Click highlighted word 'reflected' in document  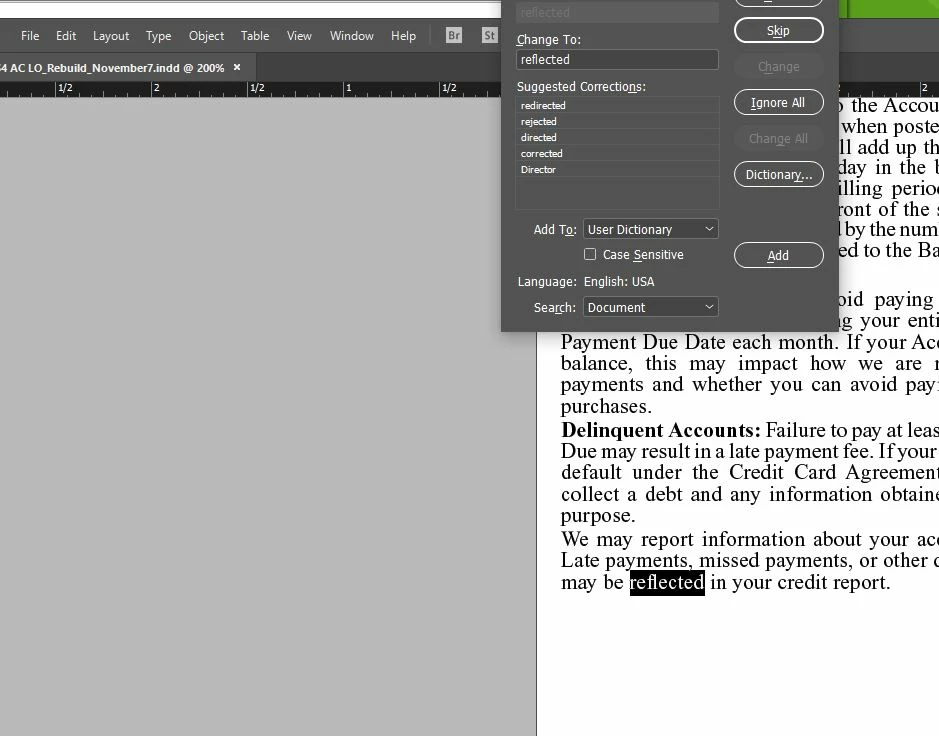tap(667, 582)
